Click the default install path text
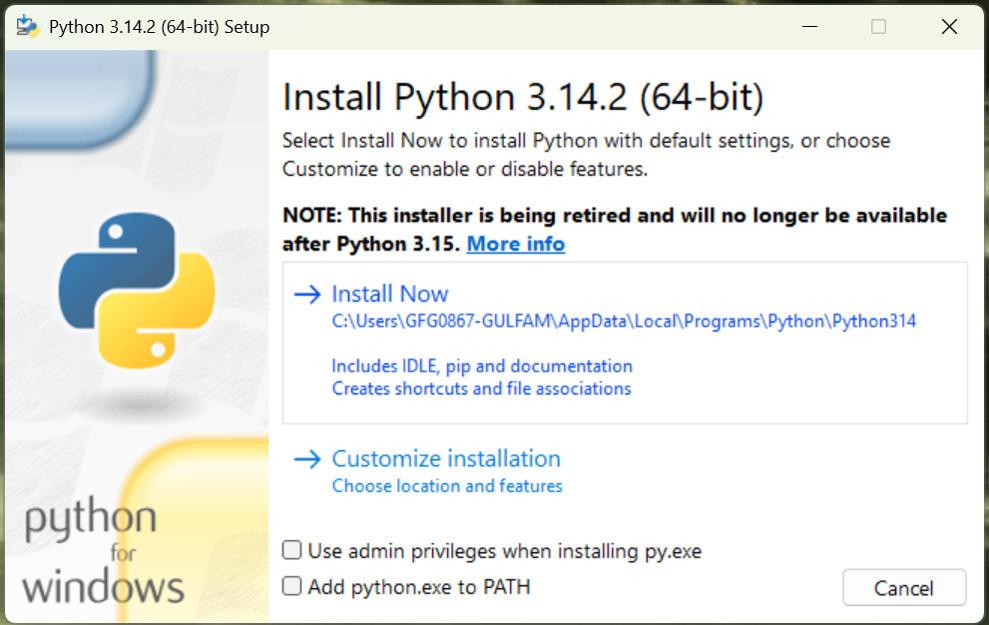The width and height of the screenshot is (989, 625). (623, 321)
